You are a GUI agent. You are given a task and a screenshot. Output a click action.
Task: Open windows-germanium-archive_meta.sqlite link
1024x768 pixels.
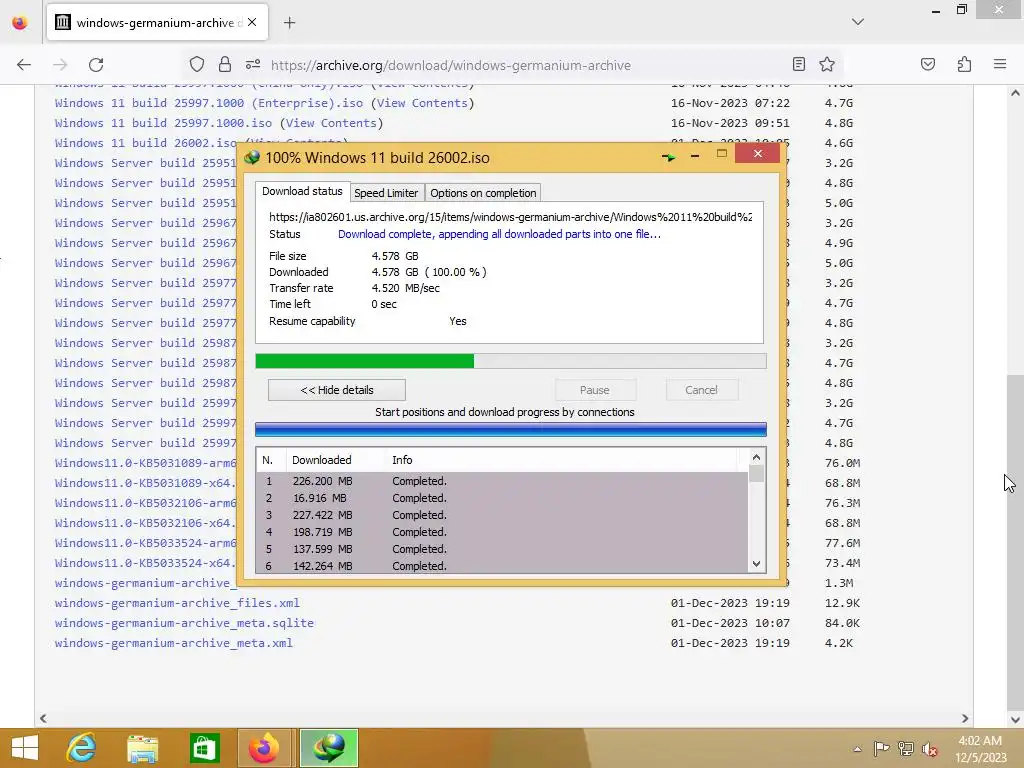click(x=184, y=623)
